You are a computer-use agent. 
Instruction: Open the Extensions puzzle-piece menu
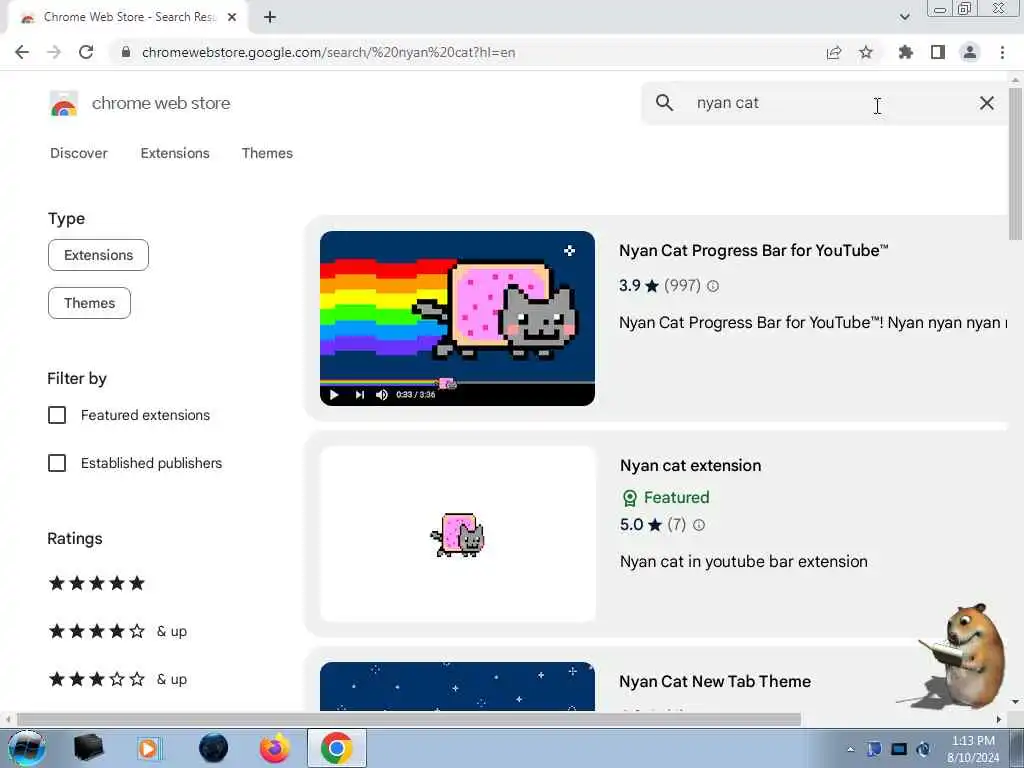coord(906,52)
